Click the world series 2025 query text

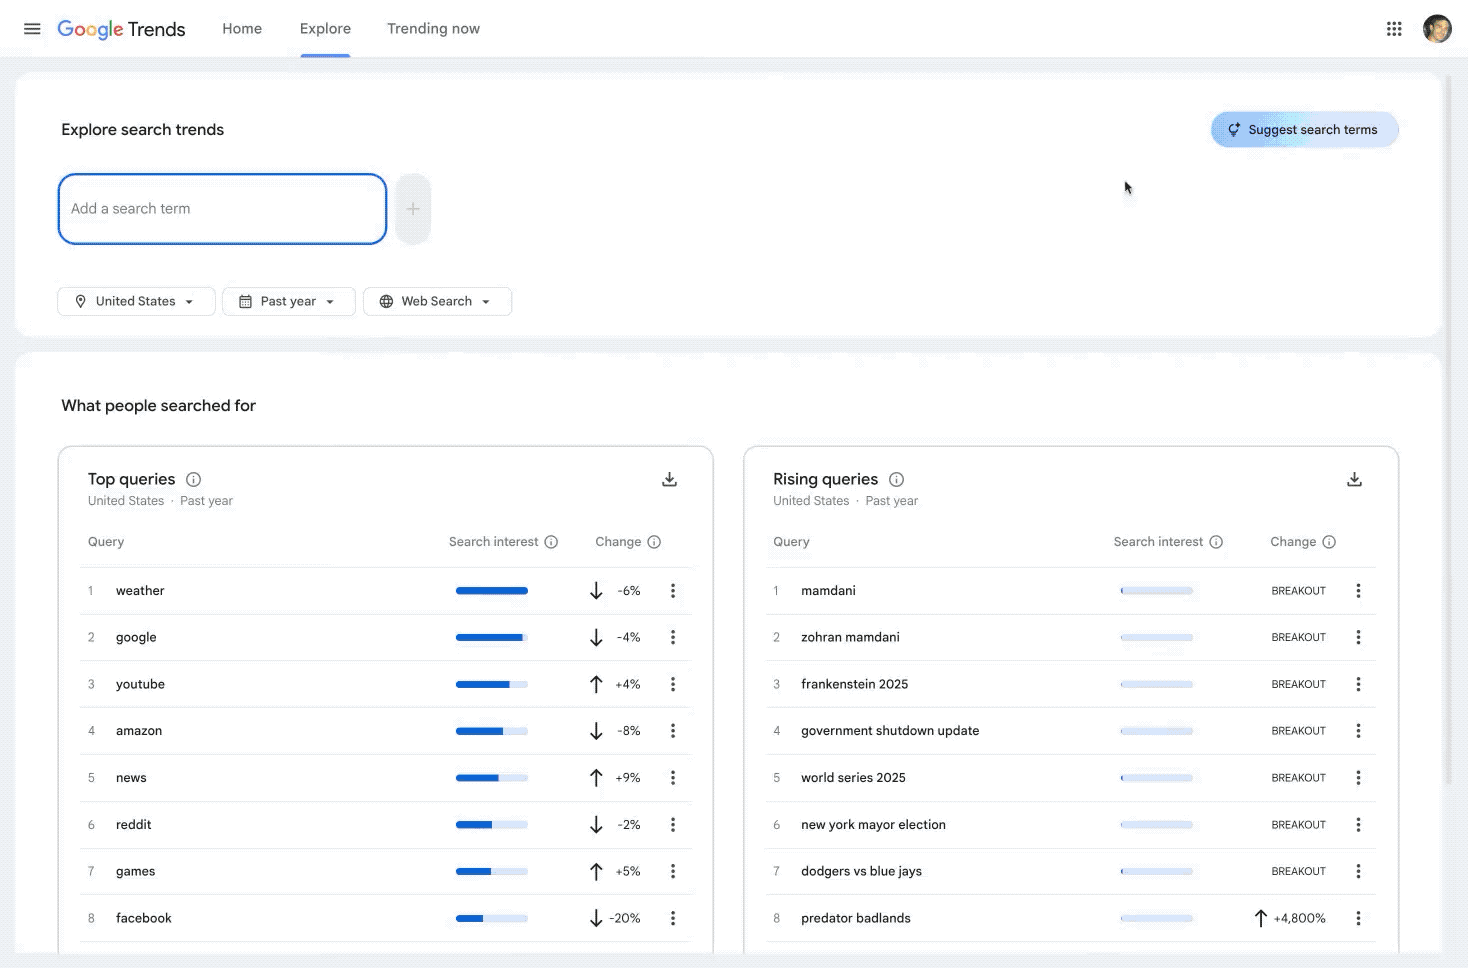pyautogui.click(x=853, y=778)
